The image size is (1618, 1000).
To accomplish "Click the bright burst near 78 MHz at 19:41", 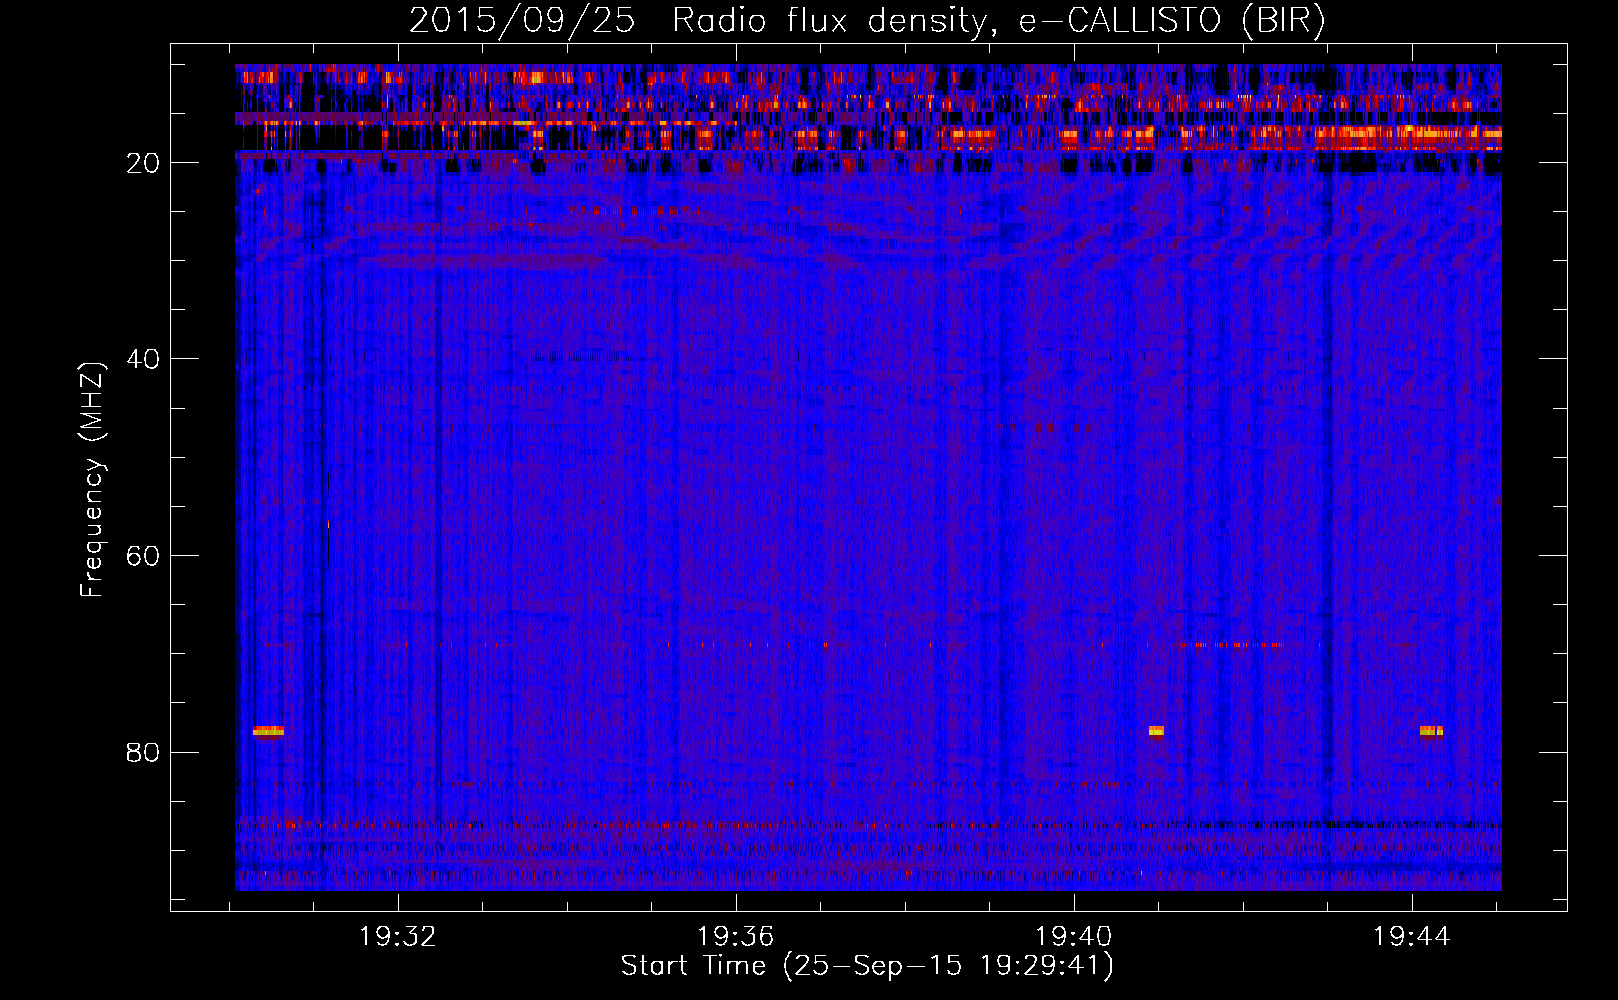I will pos(1156,731).
